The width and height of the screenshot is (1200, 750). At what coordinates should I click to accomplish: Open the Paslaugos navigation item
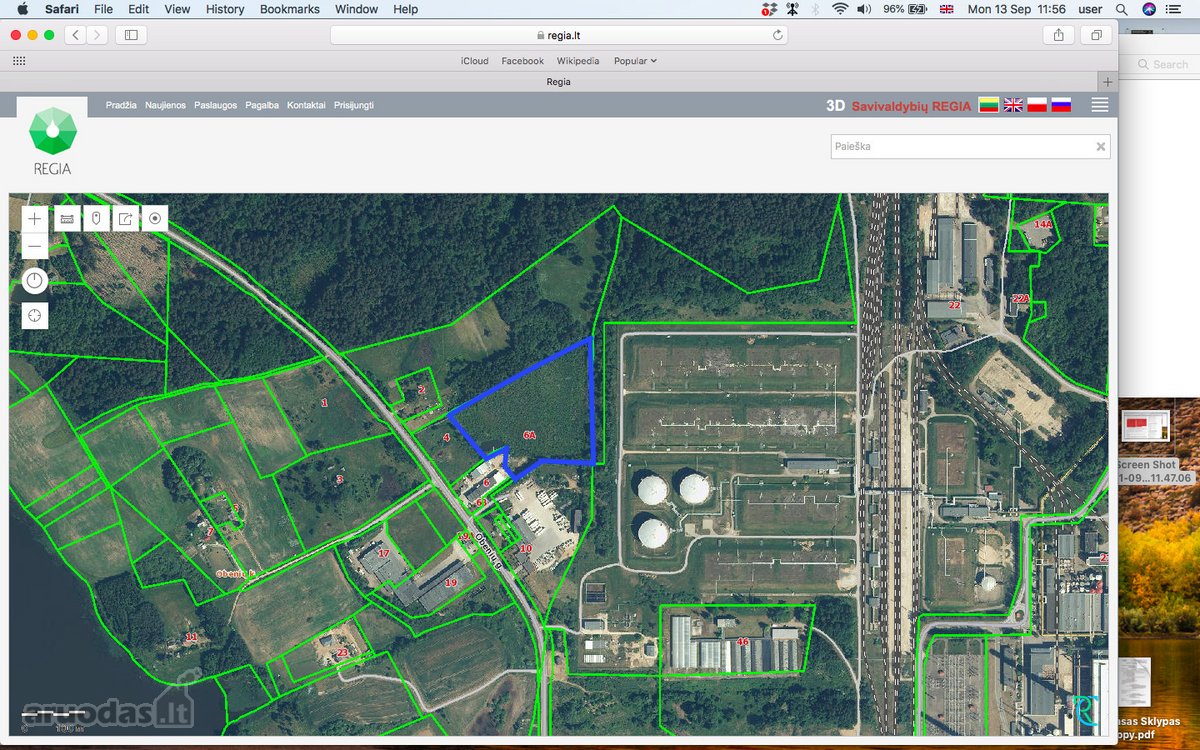(216, 105)
